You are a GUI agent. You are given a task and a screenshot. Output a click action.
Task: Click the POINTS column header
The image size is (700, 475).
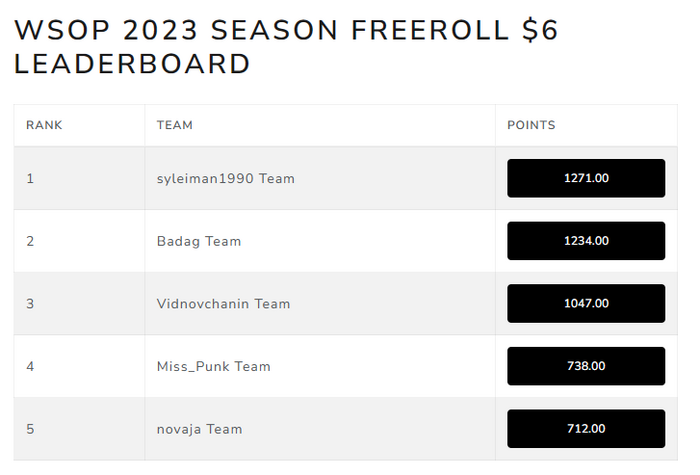pyautogui.click(x=531, y=125)
